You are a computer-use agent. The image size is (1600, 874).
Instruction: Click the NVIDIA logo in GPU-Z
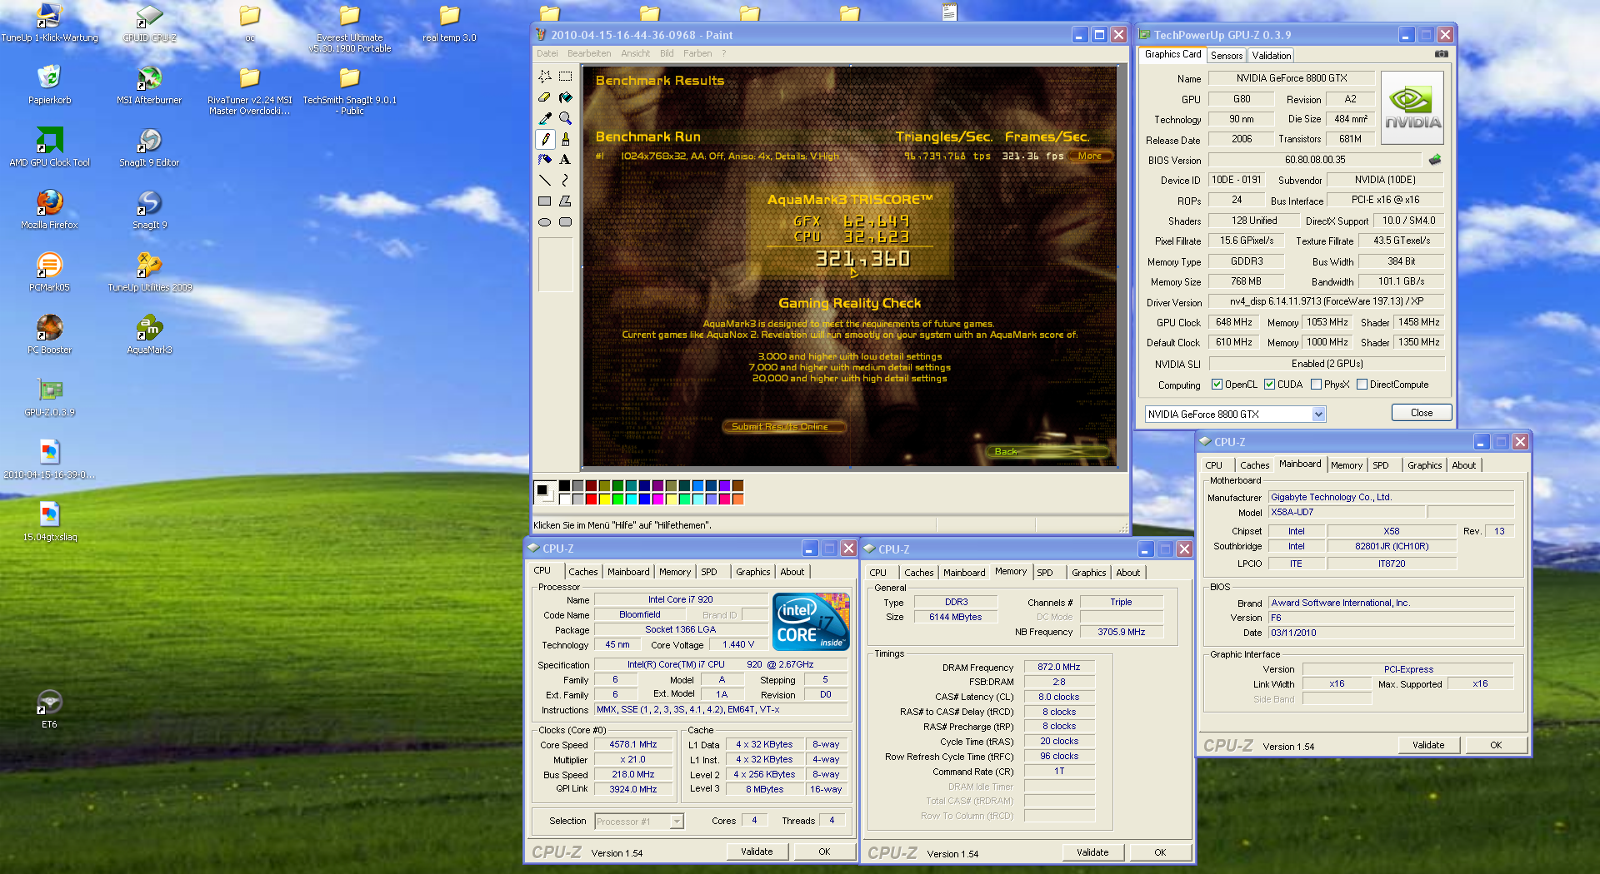(1412, 107)
